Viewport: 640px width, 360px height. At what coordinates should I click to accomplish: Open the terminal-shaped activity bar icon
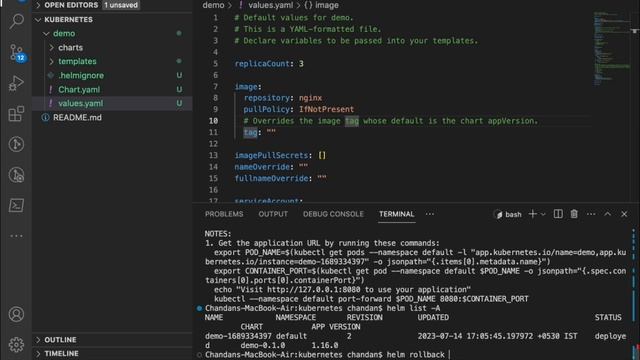click(16, 205)
